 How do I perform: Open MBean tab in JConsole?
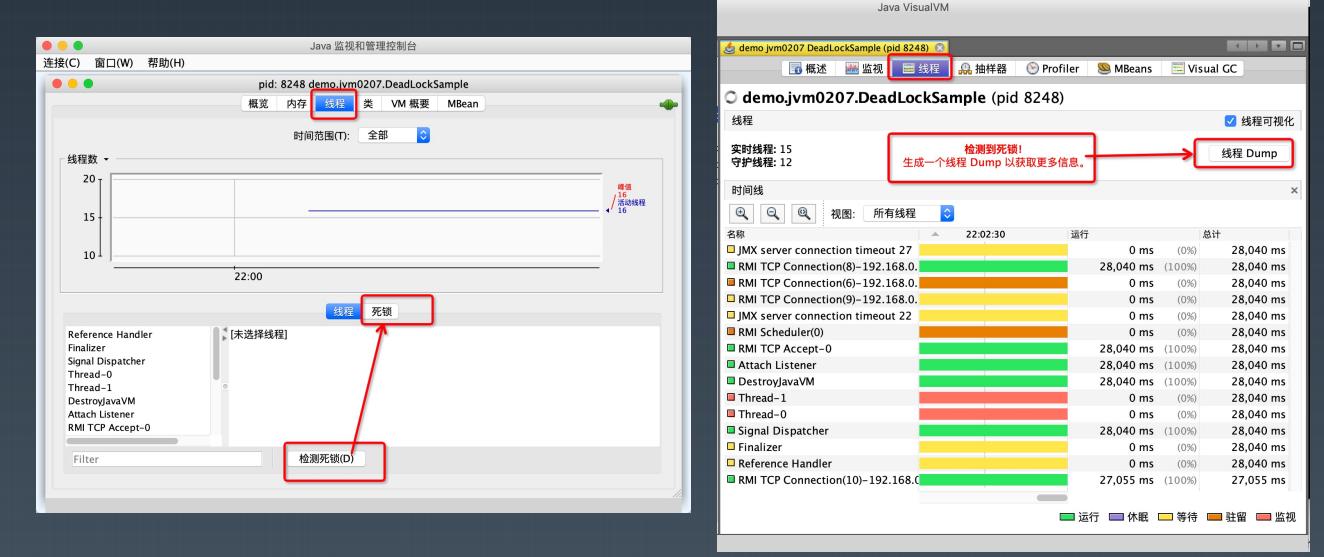coord(462,103)
